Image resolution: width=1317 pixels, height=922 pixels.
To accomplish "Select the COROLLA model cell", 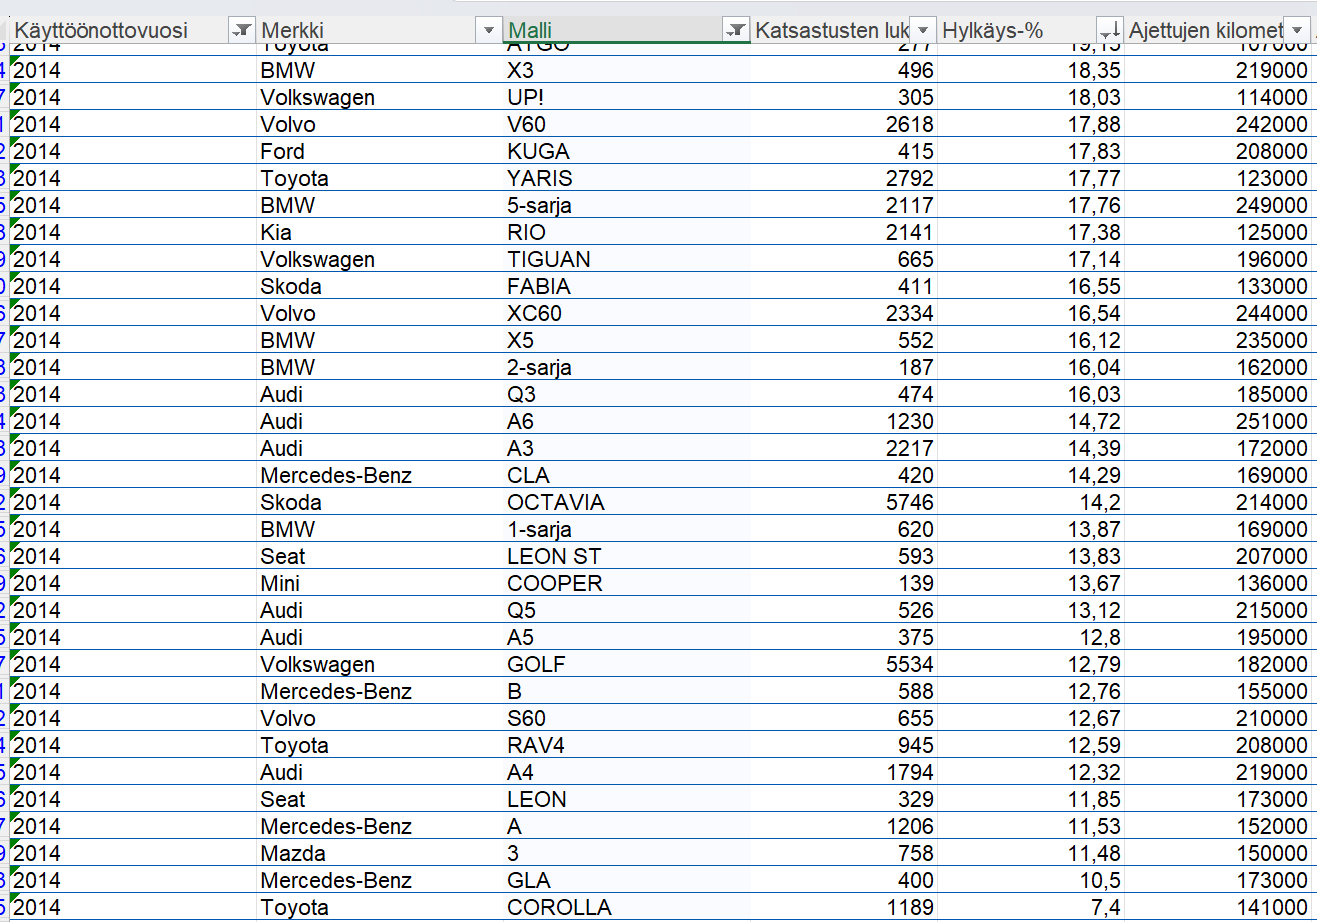I will 627,907.
